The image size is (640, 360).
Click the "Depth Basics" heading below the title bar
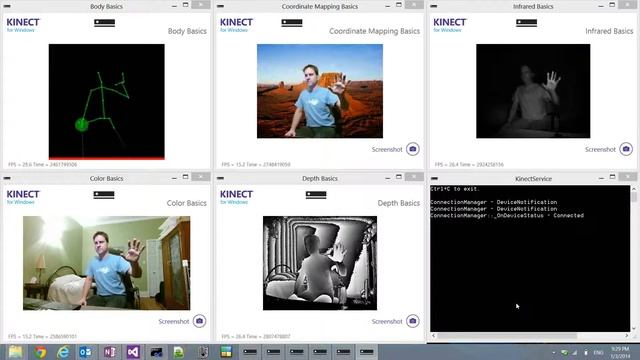398,203
